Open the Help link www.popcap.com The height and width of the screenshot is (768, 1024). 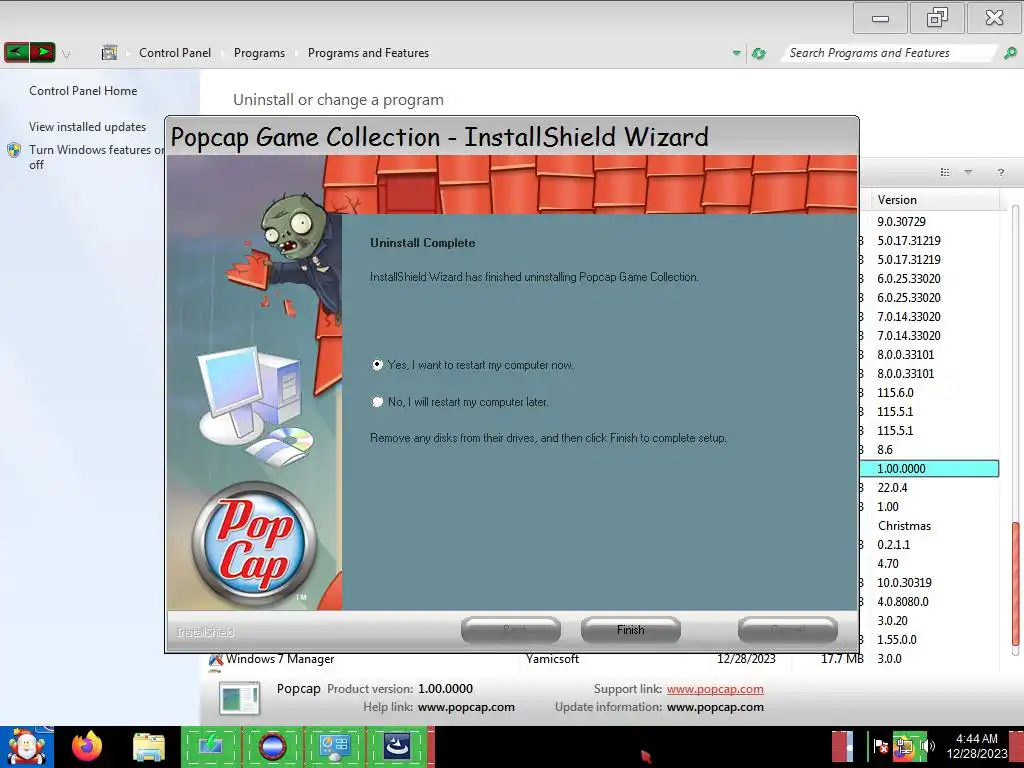tap(466, 707)
